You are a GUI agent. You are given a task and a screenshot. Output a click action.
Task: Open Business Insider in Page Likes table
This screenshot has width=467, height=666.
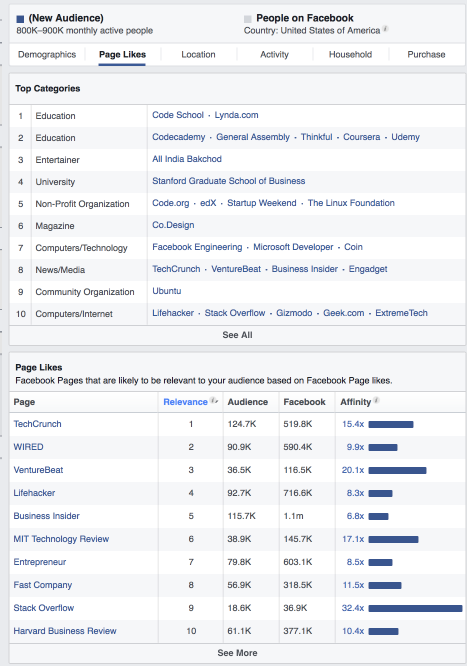click(47, 516)
